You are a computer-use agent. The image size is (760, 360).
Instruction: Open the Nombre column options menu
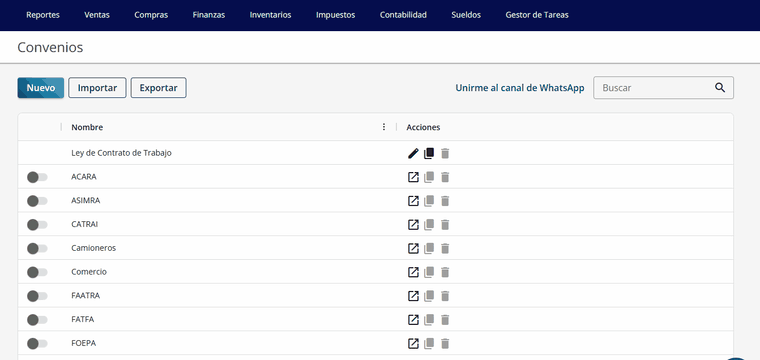(384, 127)
